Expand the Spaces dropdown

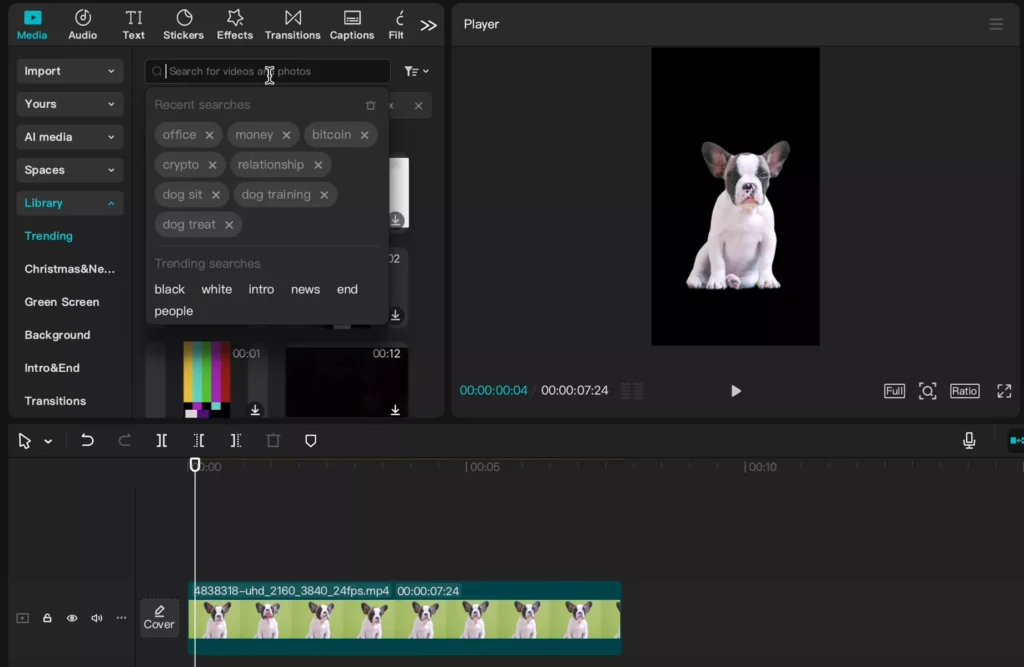tap(69, 170)
